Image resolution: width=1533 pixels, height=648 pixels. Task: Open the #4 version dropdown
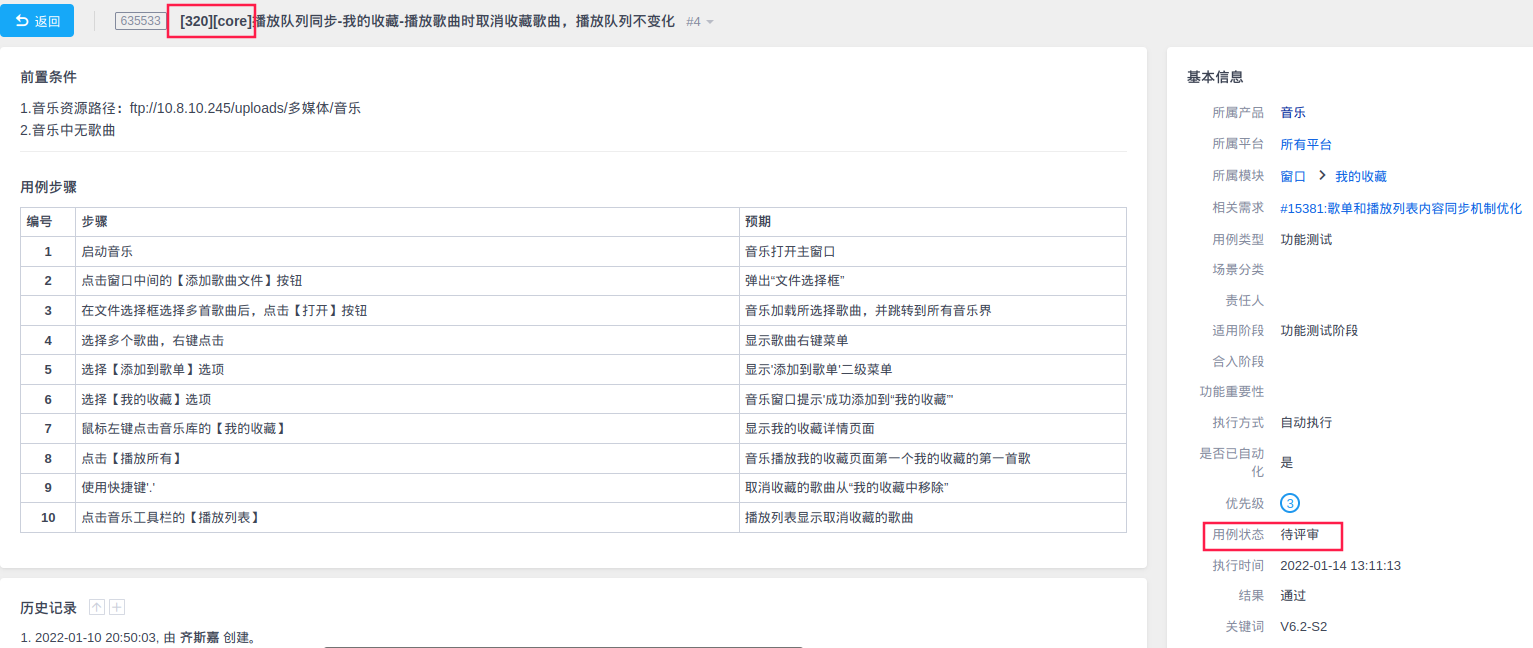click(x=700, y=21)
